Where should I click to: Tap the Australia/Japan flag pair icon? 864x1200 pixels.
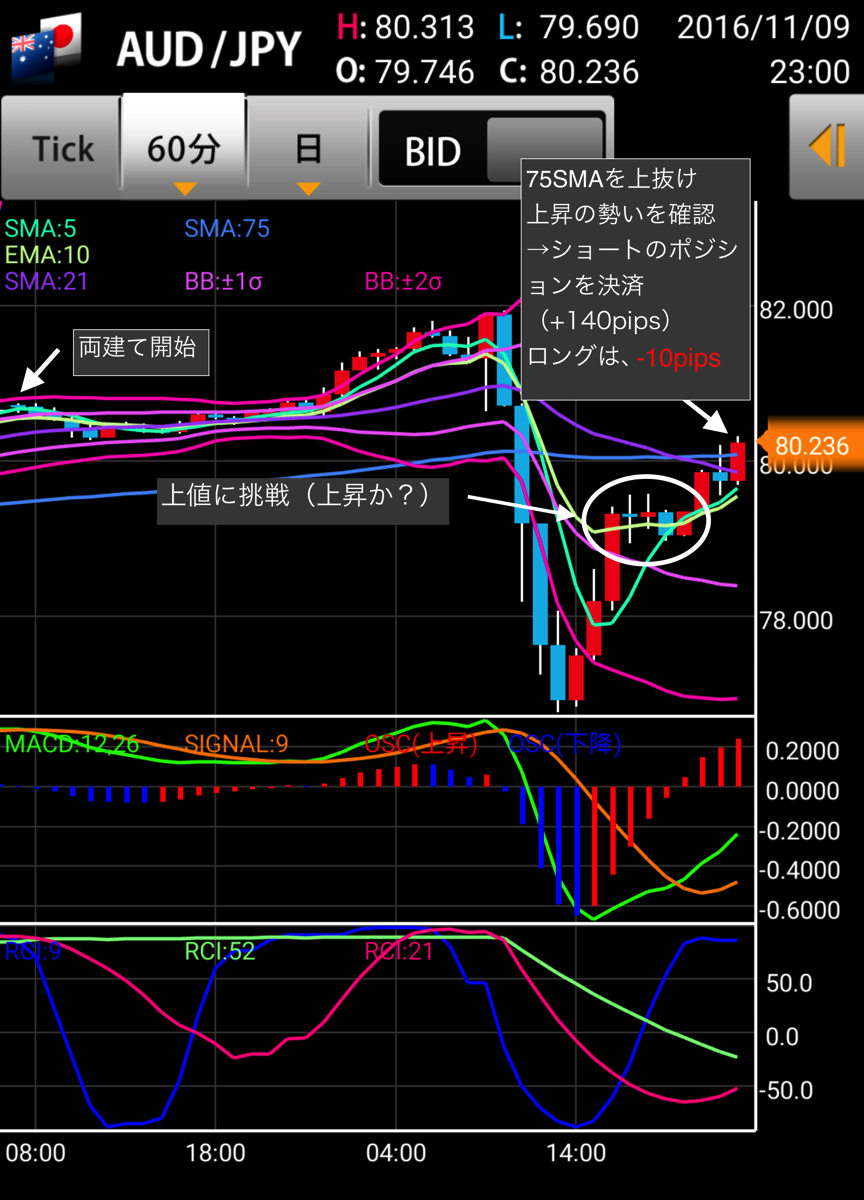[44, 47]
